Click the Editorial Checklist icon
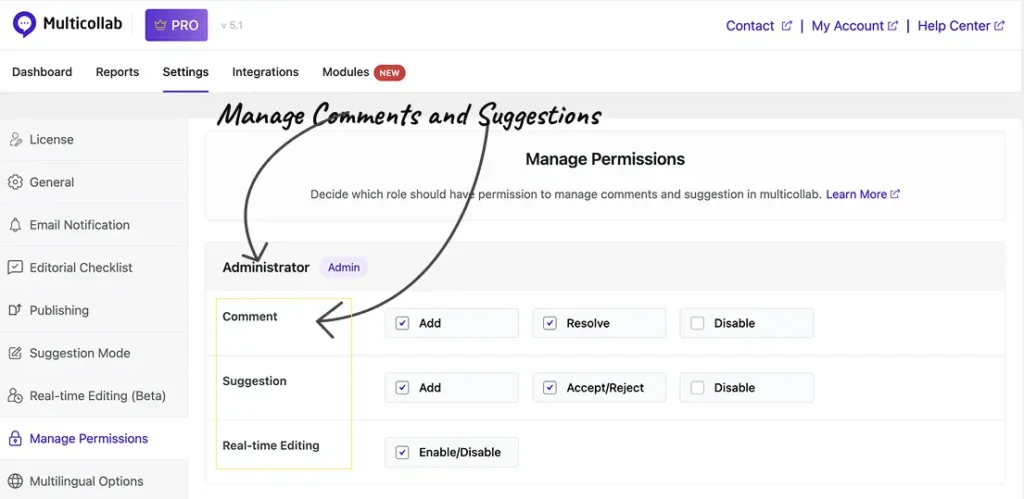Viewport: 1024px width, 499px height. coord(15,268)
